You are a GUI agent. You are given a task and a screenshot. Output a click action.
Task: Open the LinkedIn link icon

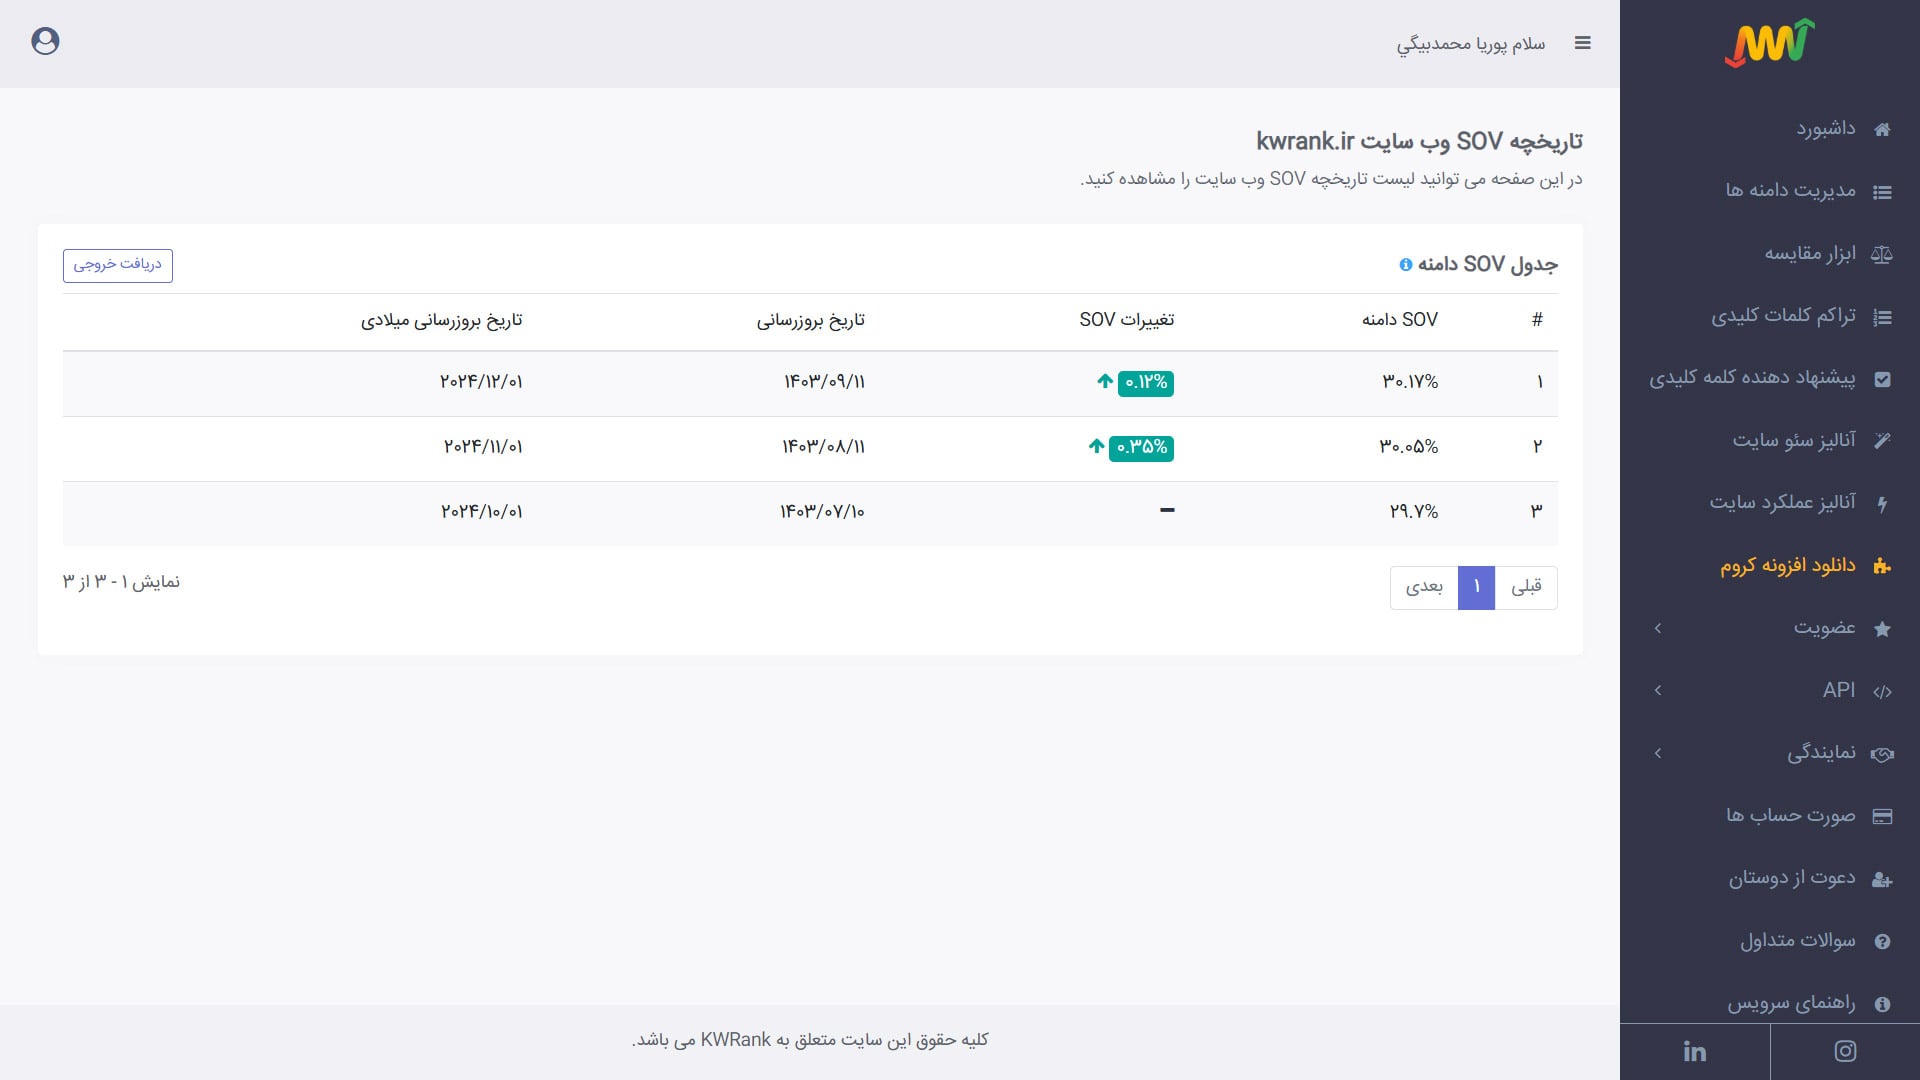(1695, 1051)
